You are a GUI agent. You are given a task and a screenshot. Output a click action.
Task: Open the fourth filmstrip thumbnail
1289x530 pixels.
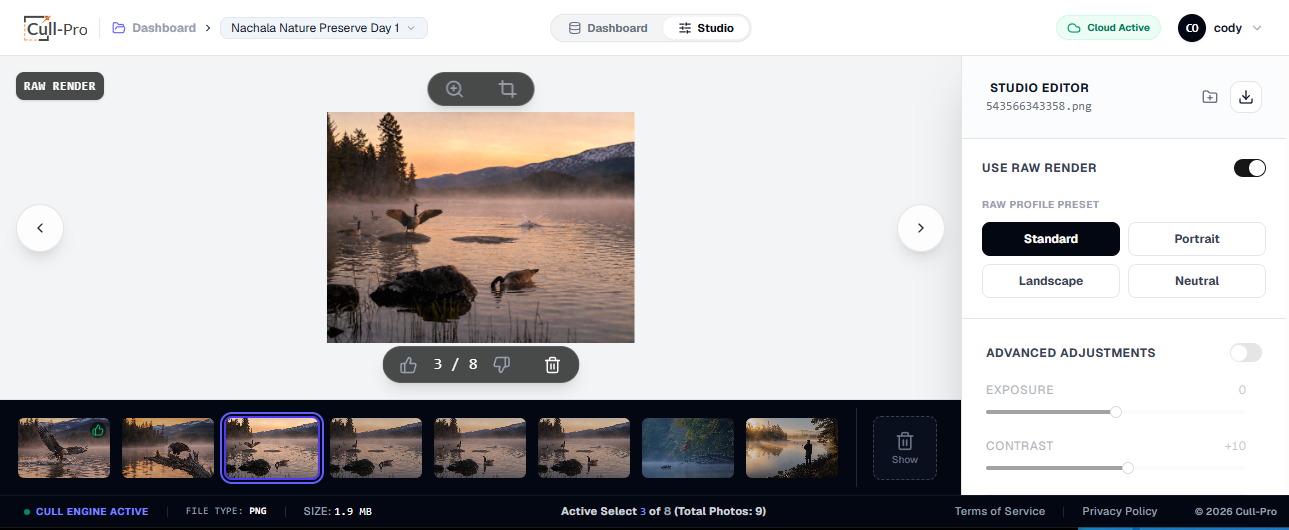pos(376,448)
